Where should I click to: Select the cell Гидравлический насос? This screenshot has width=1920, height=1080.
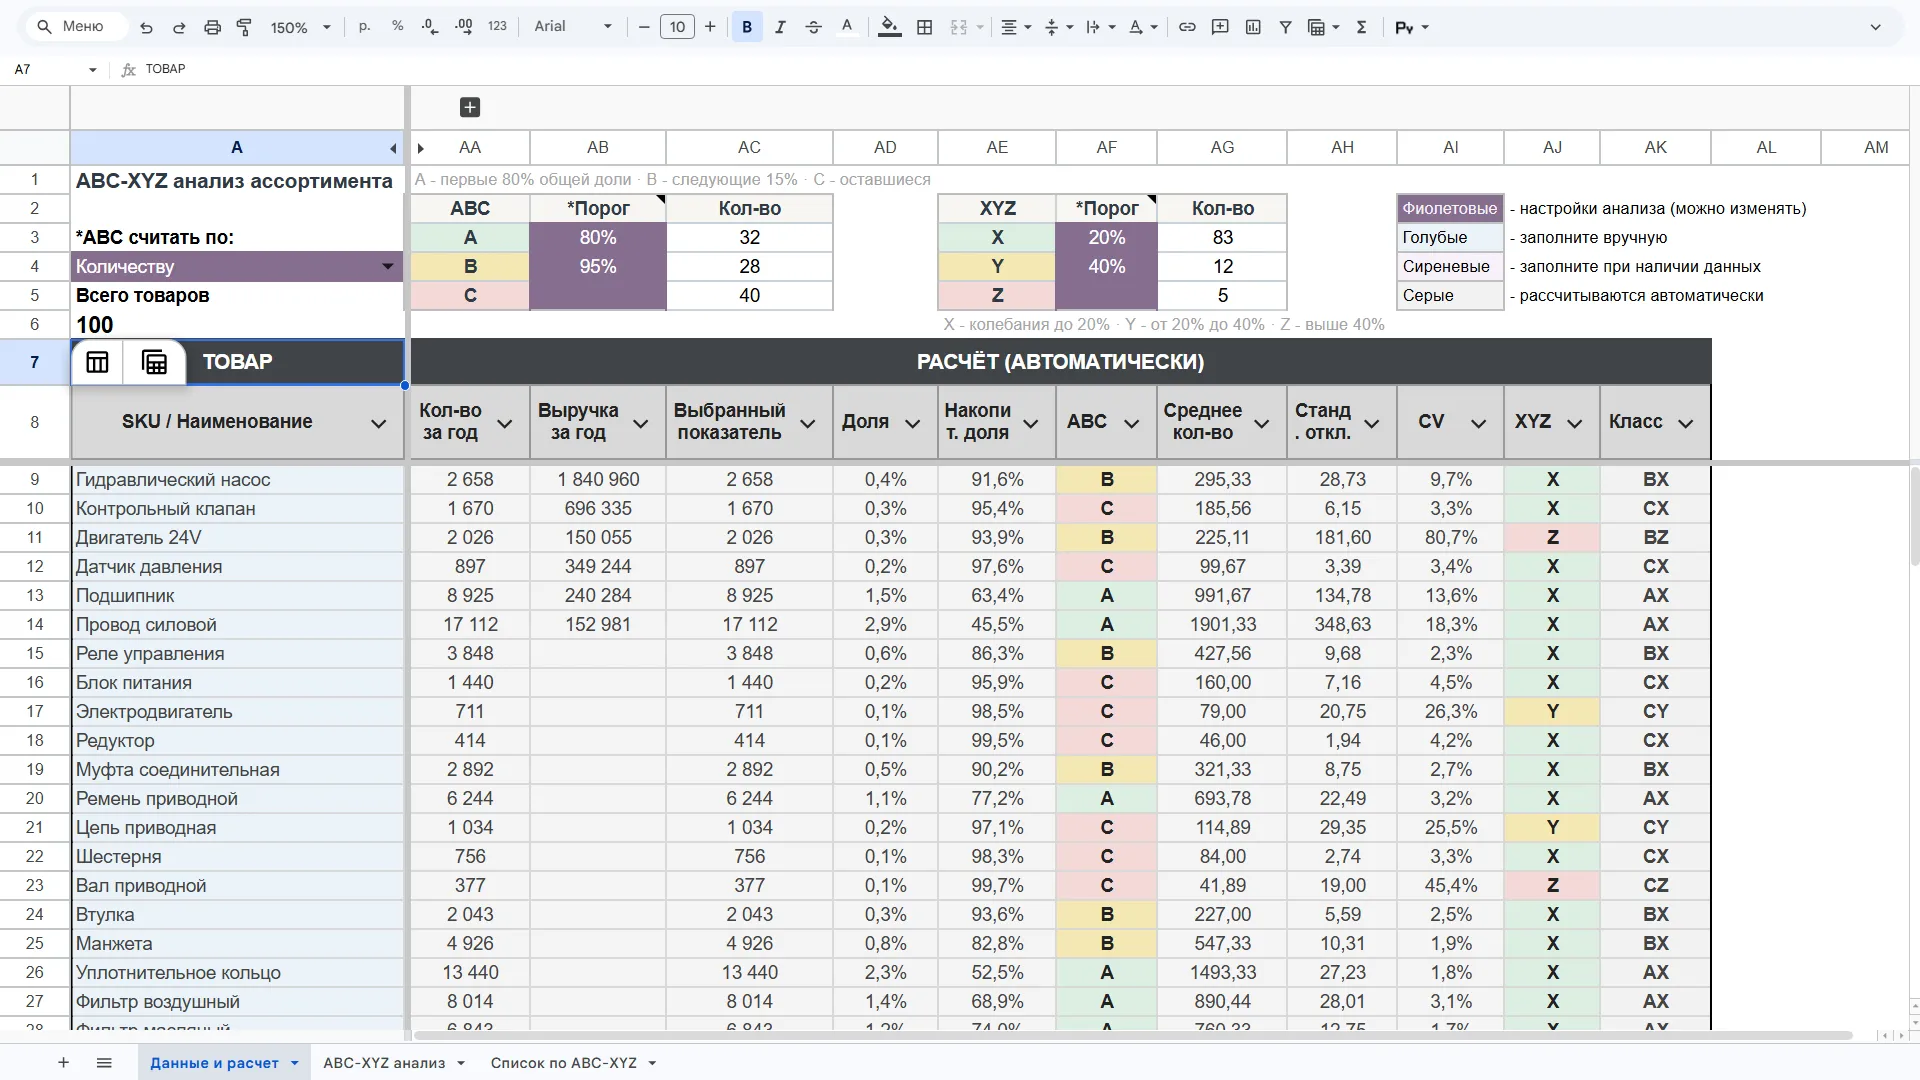(x=237, y=480)
